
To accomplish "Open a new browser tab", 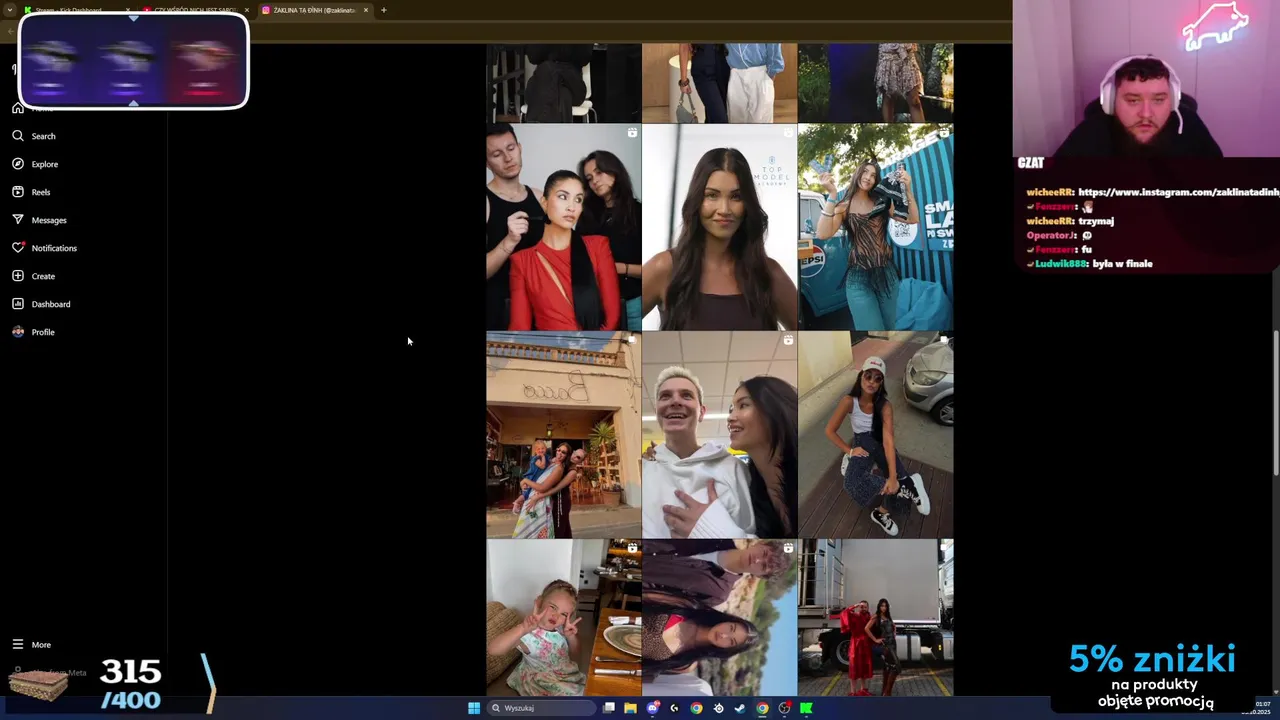I will [384, 10].
